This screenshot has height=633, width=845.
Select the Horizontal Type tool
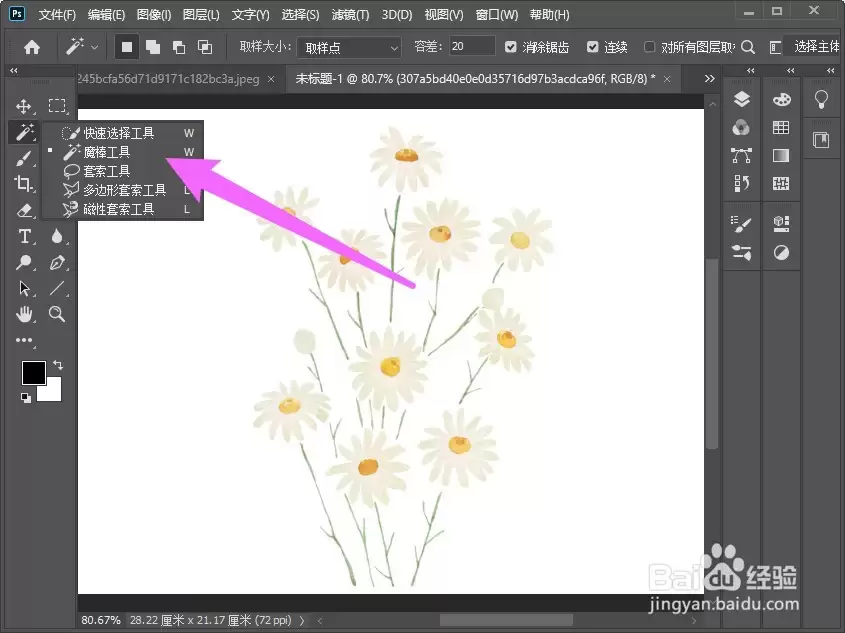coord(24,236)
